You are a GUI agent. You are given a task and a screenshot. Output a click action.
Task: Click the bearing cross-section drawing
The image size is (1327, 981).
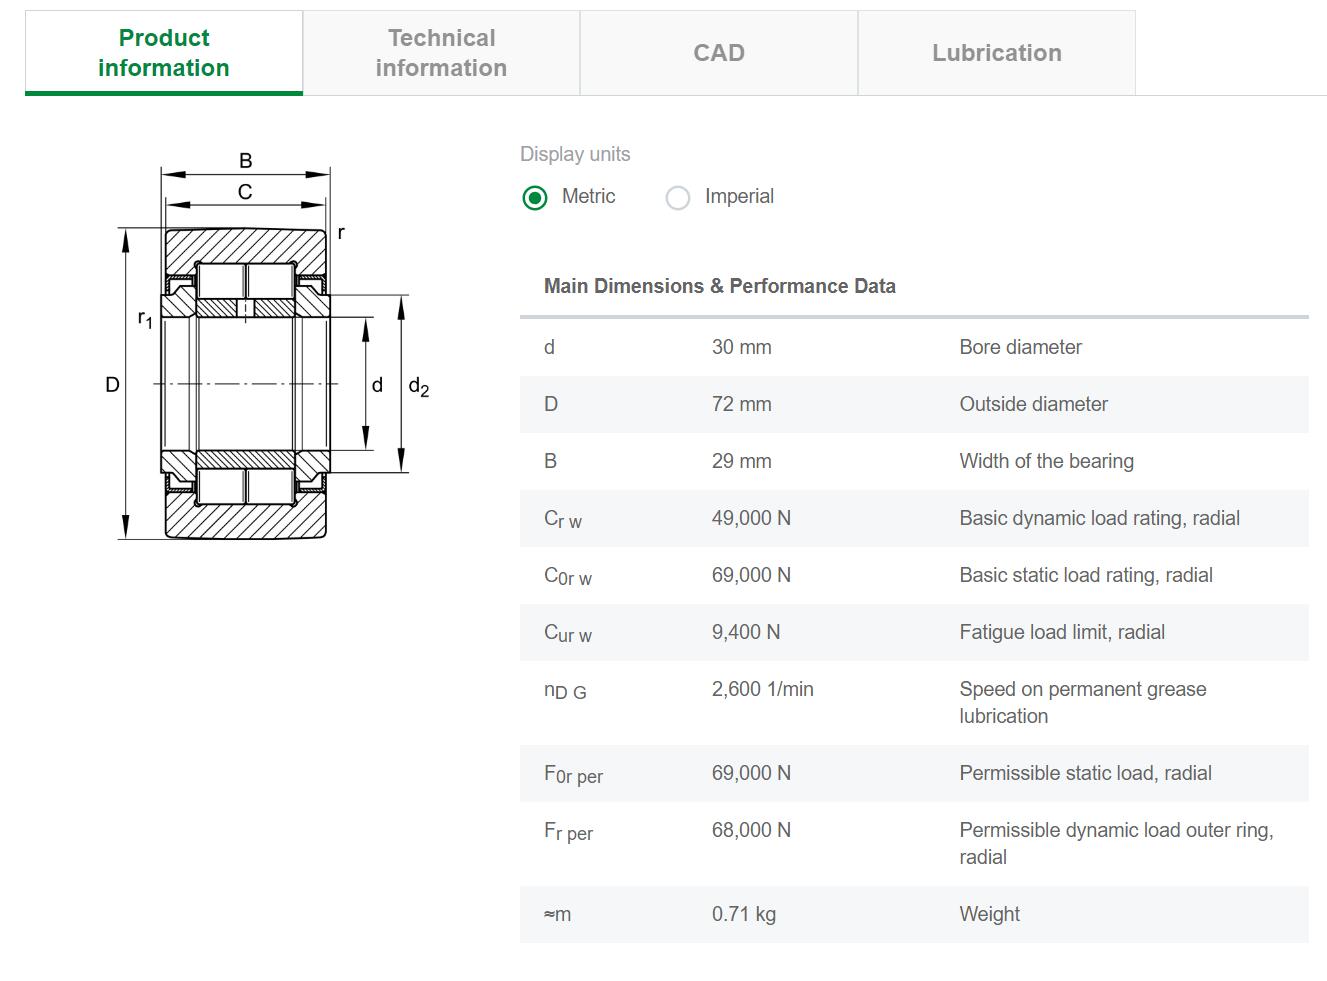point(268,346)
